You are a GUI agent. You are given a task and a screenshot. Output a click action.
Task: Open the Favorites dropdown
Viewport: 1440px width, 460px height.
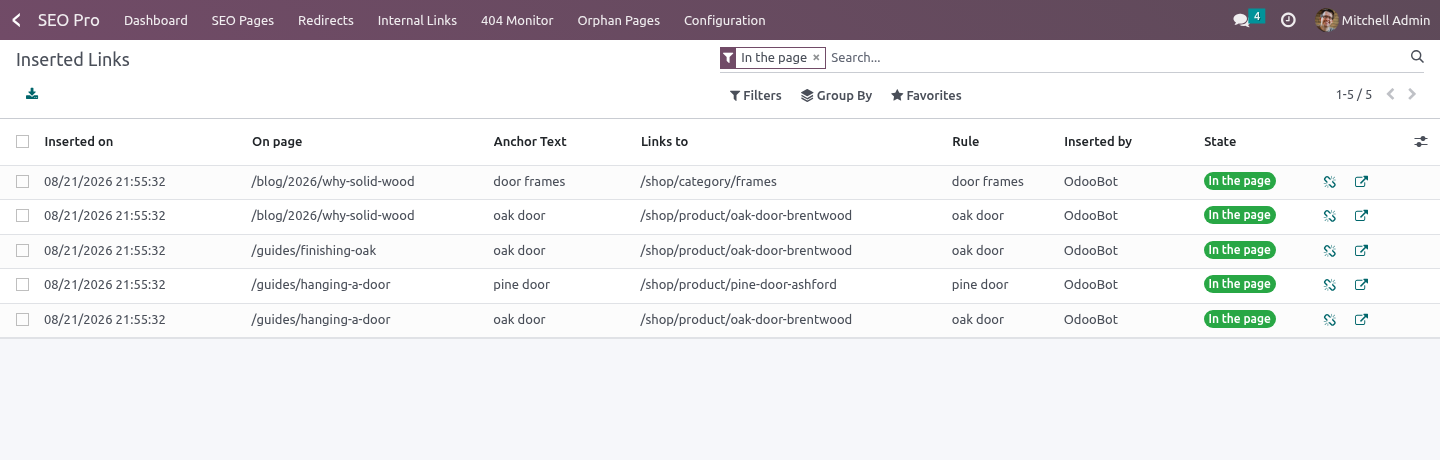coord(926,95)
